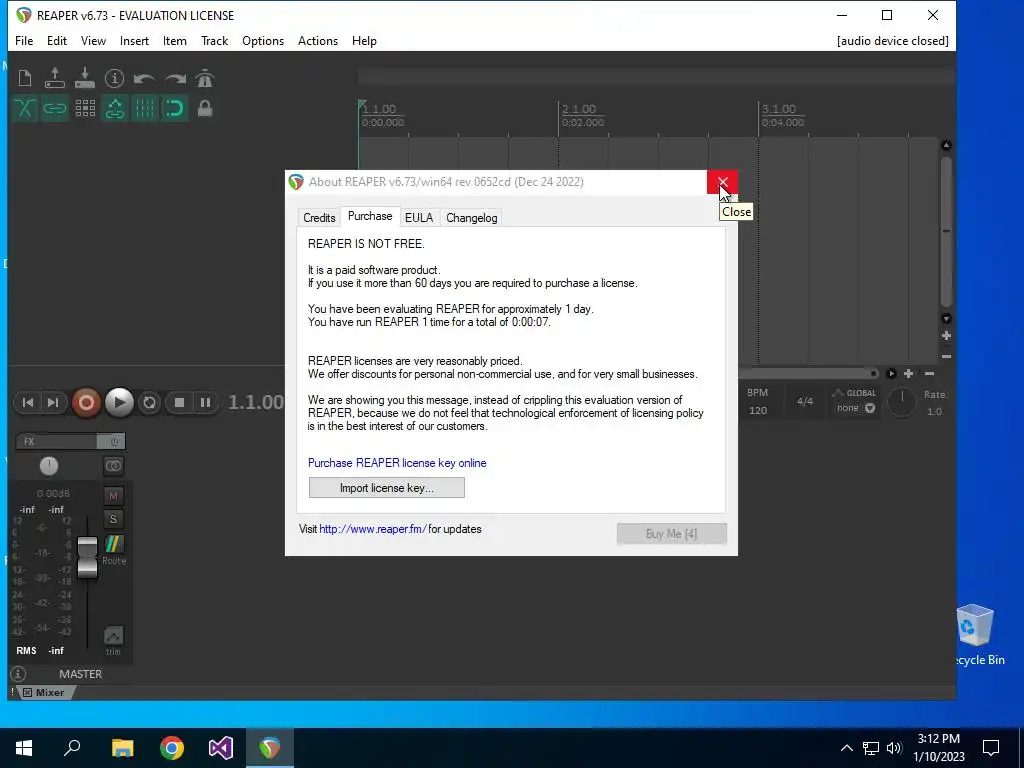This screenshot has width=1024, height=768.
Task: Open Google Chrome from the taskbar
Action: click(x=172, y=748)
